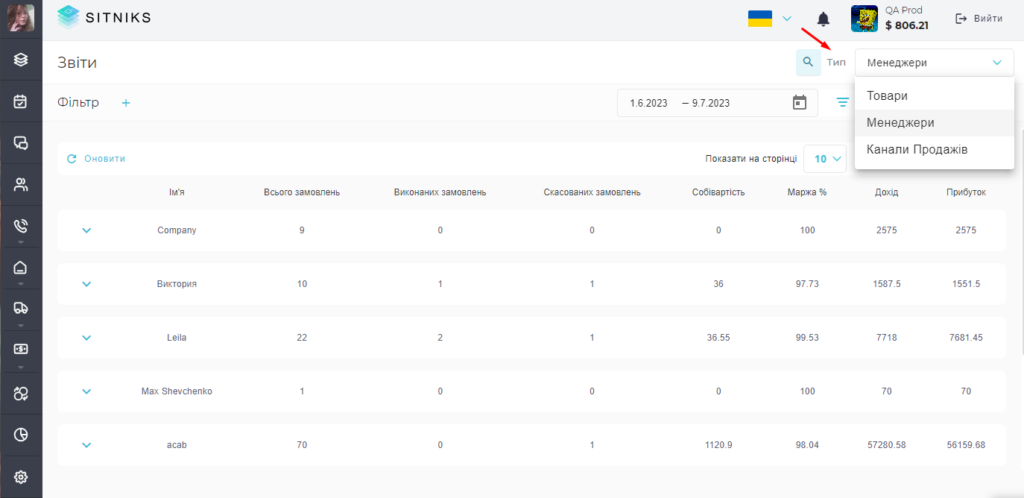Image resolution: width=1024 pixels, height=498 pixels.
Task: Click the Вийти logout button
Action: (979, 18)
